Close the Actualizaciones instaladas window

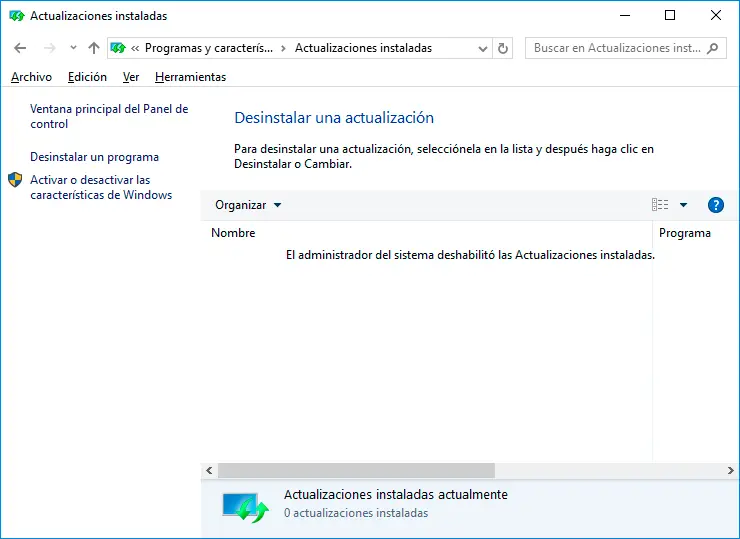tap(715, 16)
